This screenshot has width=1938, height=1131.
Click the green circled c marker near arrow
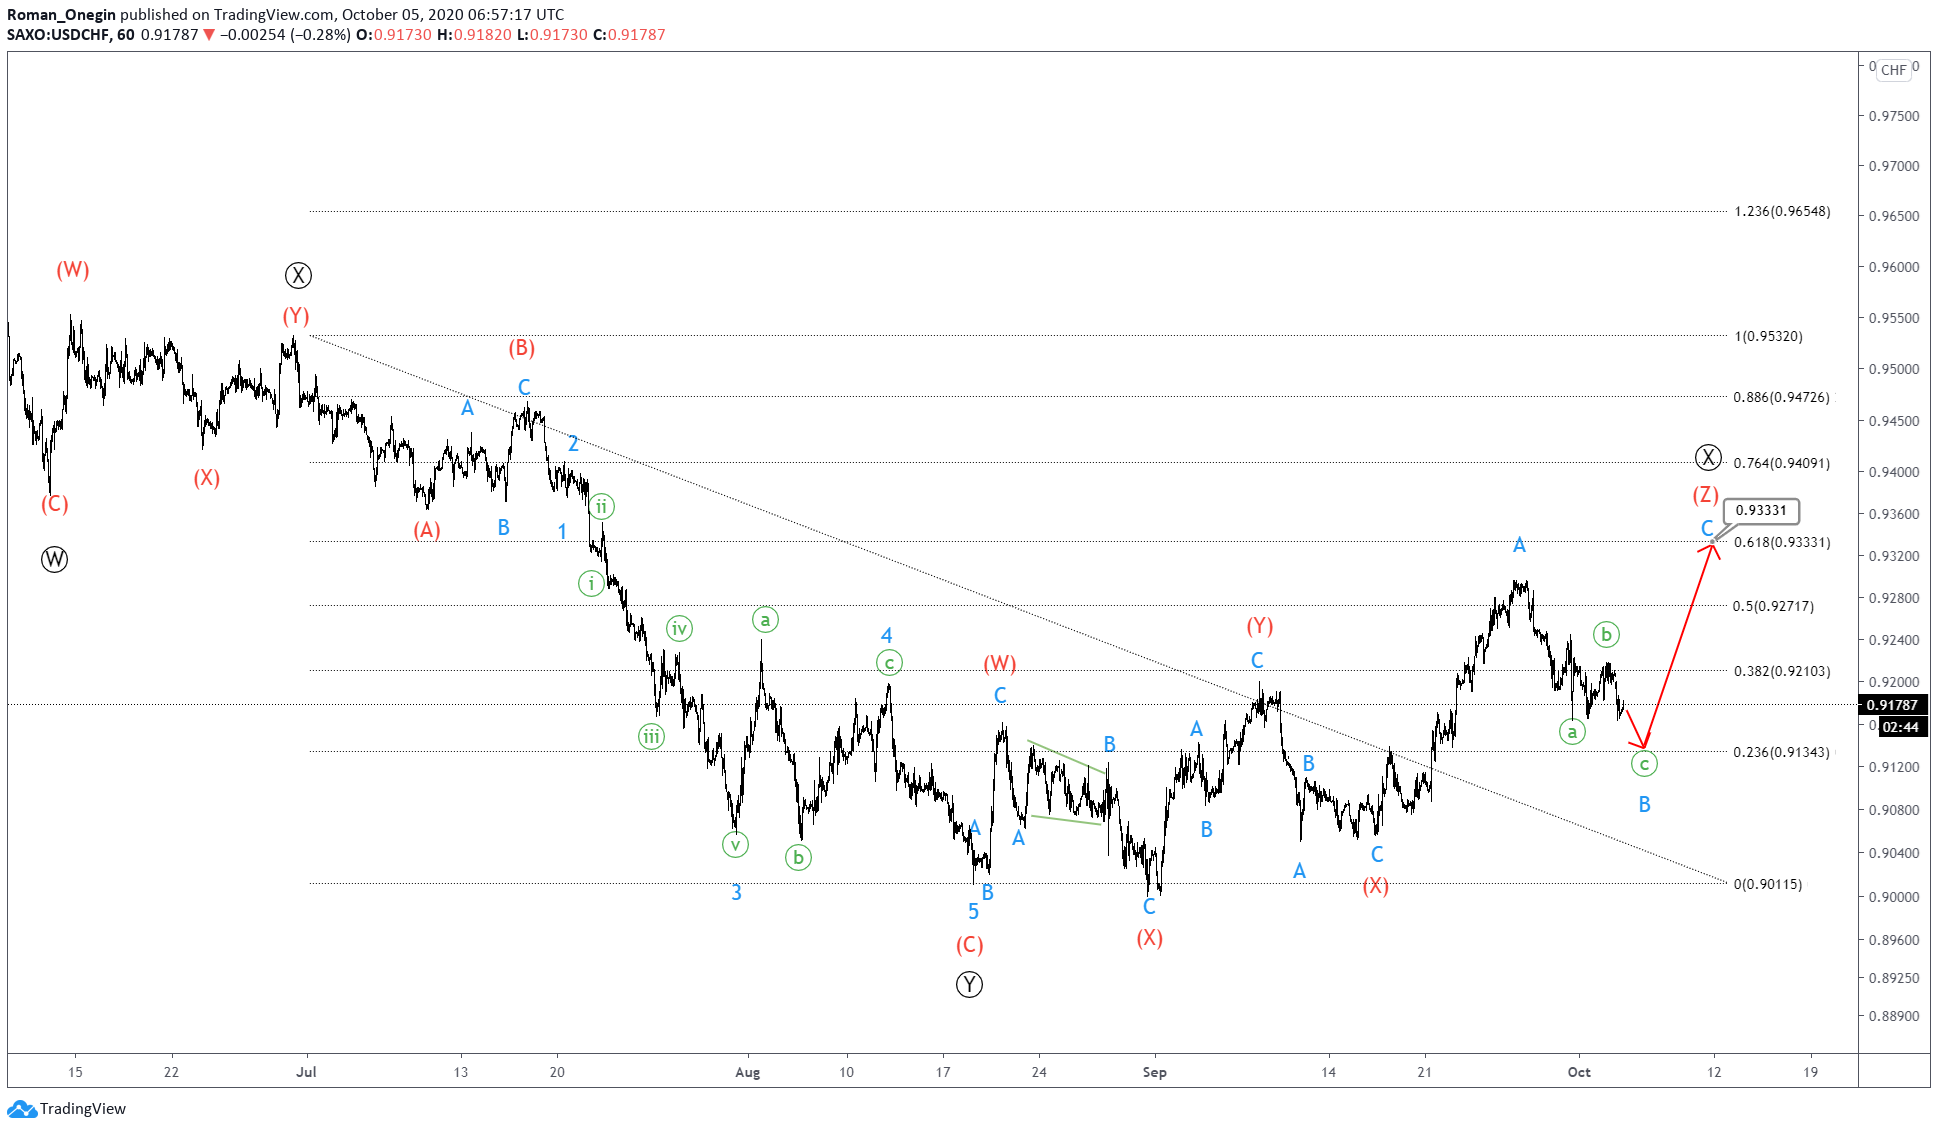pyautogui.click(x=1644, y=765)
